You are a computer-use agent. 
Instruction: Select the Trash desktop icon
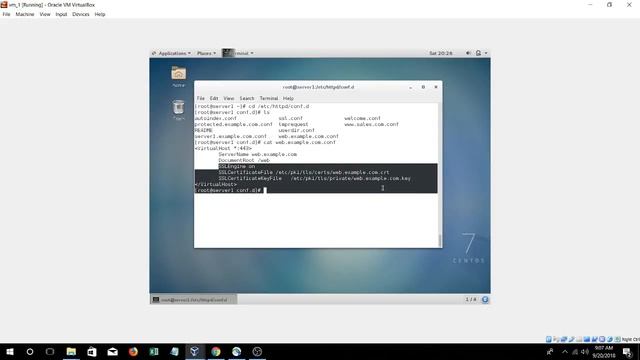coord(178,110)
